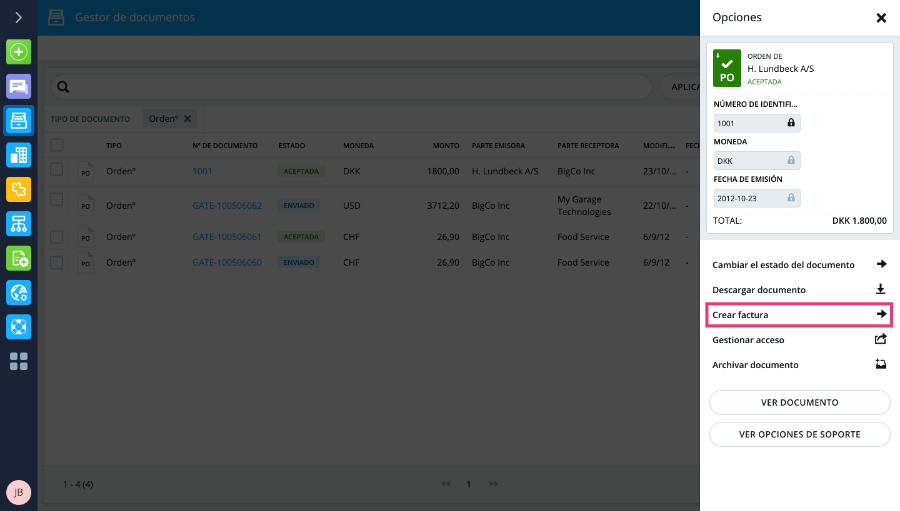The height and width of the screenshot is (511, 900).
Task: Click the My Garage Technologies cell
Action: pyautogui.click(x=584, y=206)
